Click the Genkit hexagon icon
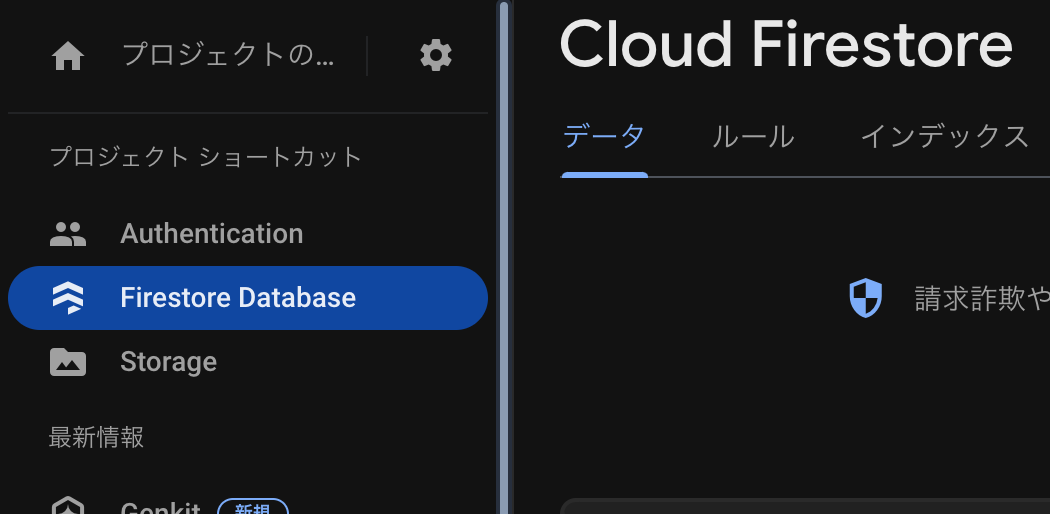The width and height of the screenshot is (1050, 514). [x=68, y=507]
